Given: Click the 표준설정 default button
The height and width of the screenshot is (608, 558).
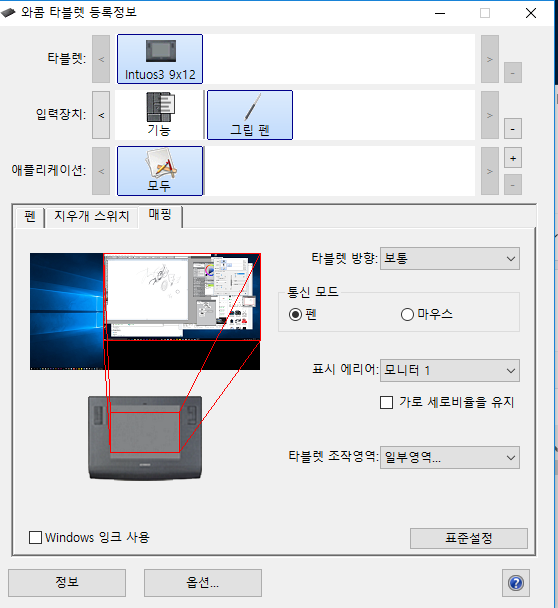Looking at the screenshot, I should coord(469,538).
